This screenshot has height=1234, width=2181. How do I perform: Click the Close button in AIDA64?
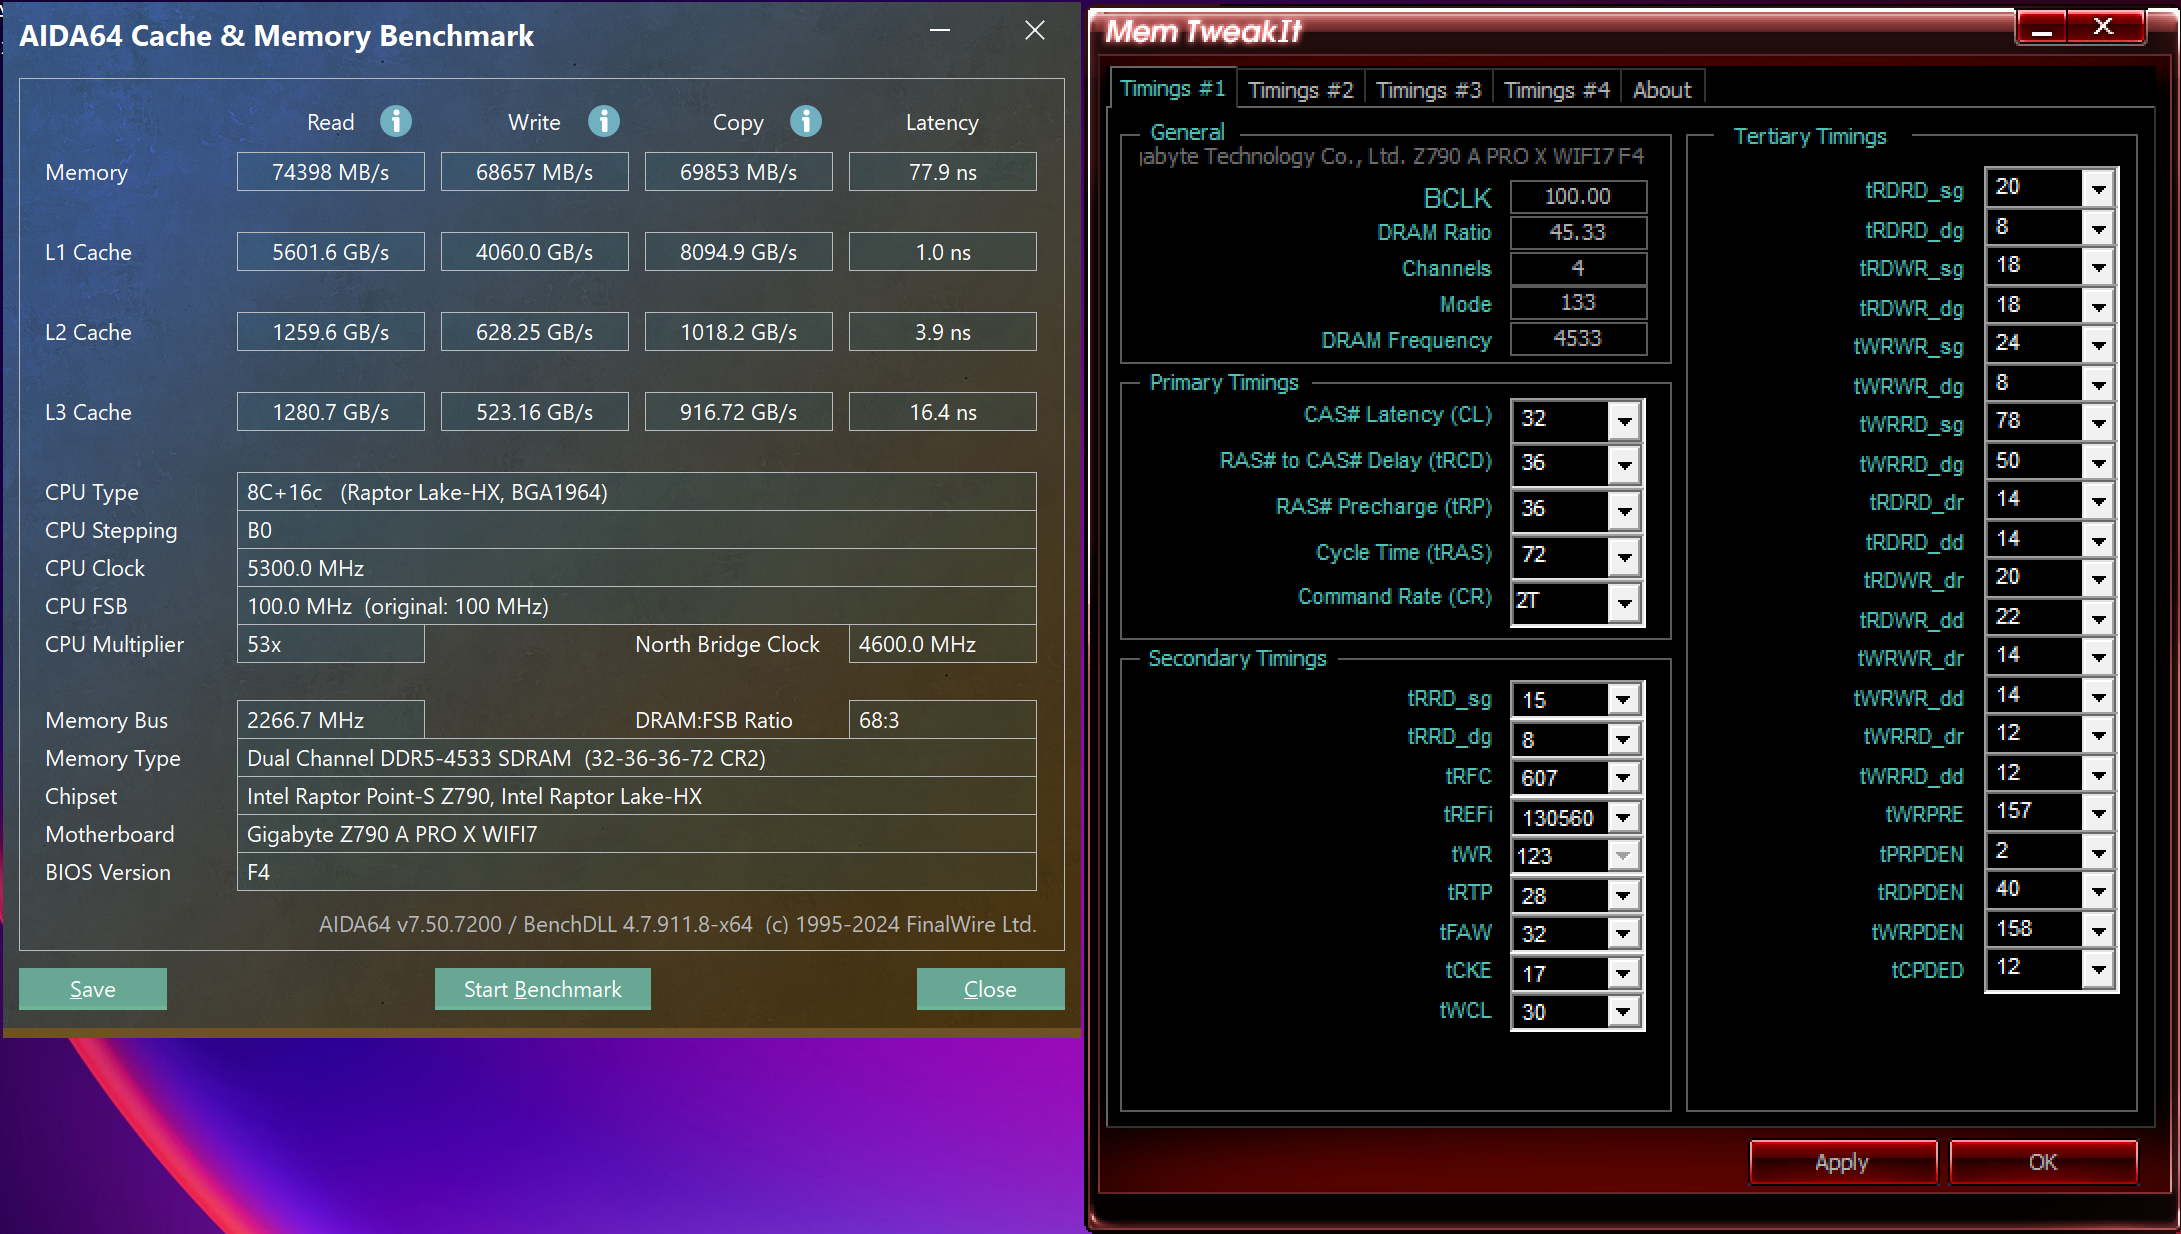point(991,989)
